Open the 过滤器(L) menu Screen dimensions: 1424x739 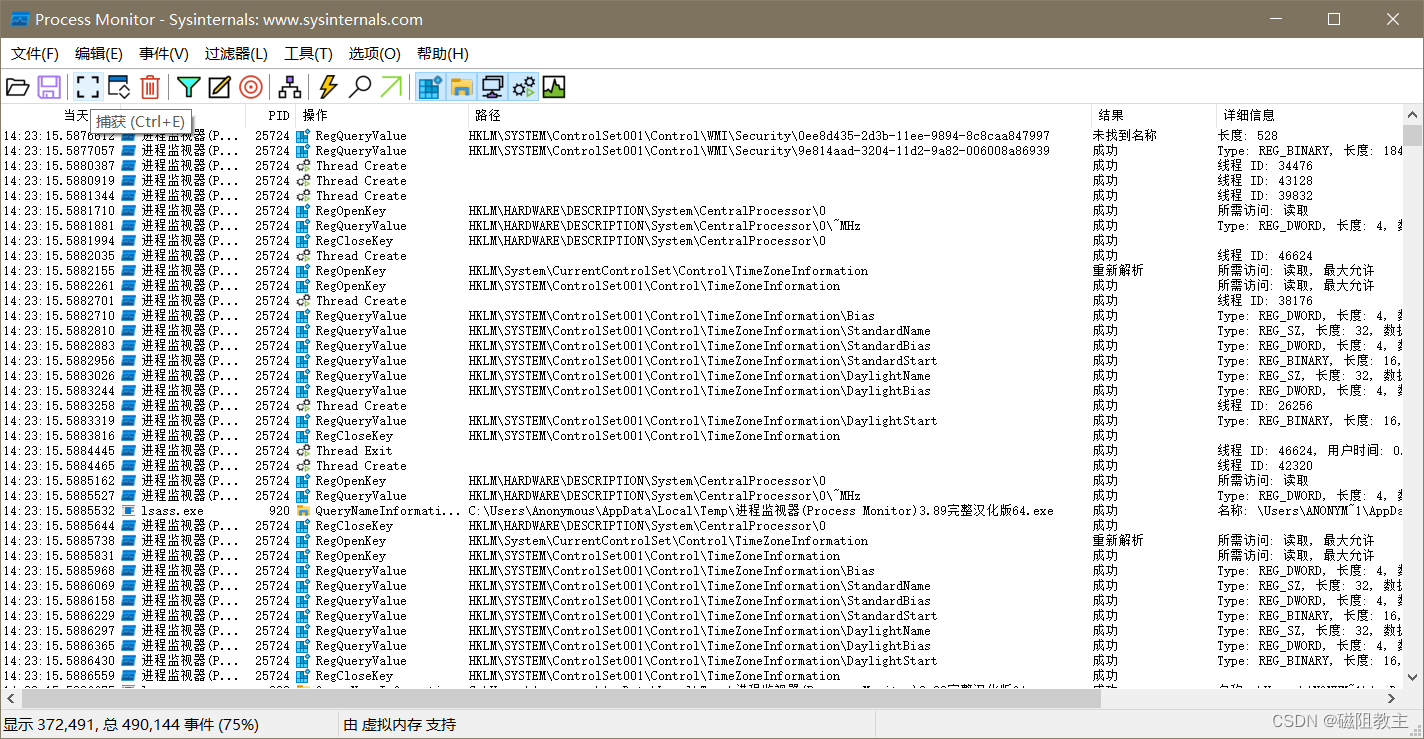pos(235,54)
